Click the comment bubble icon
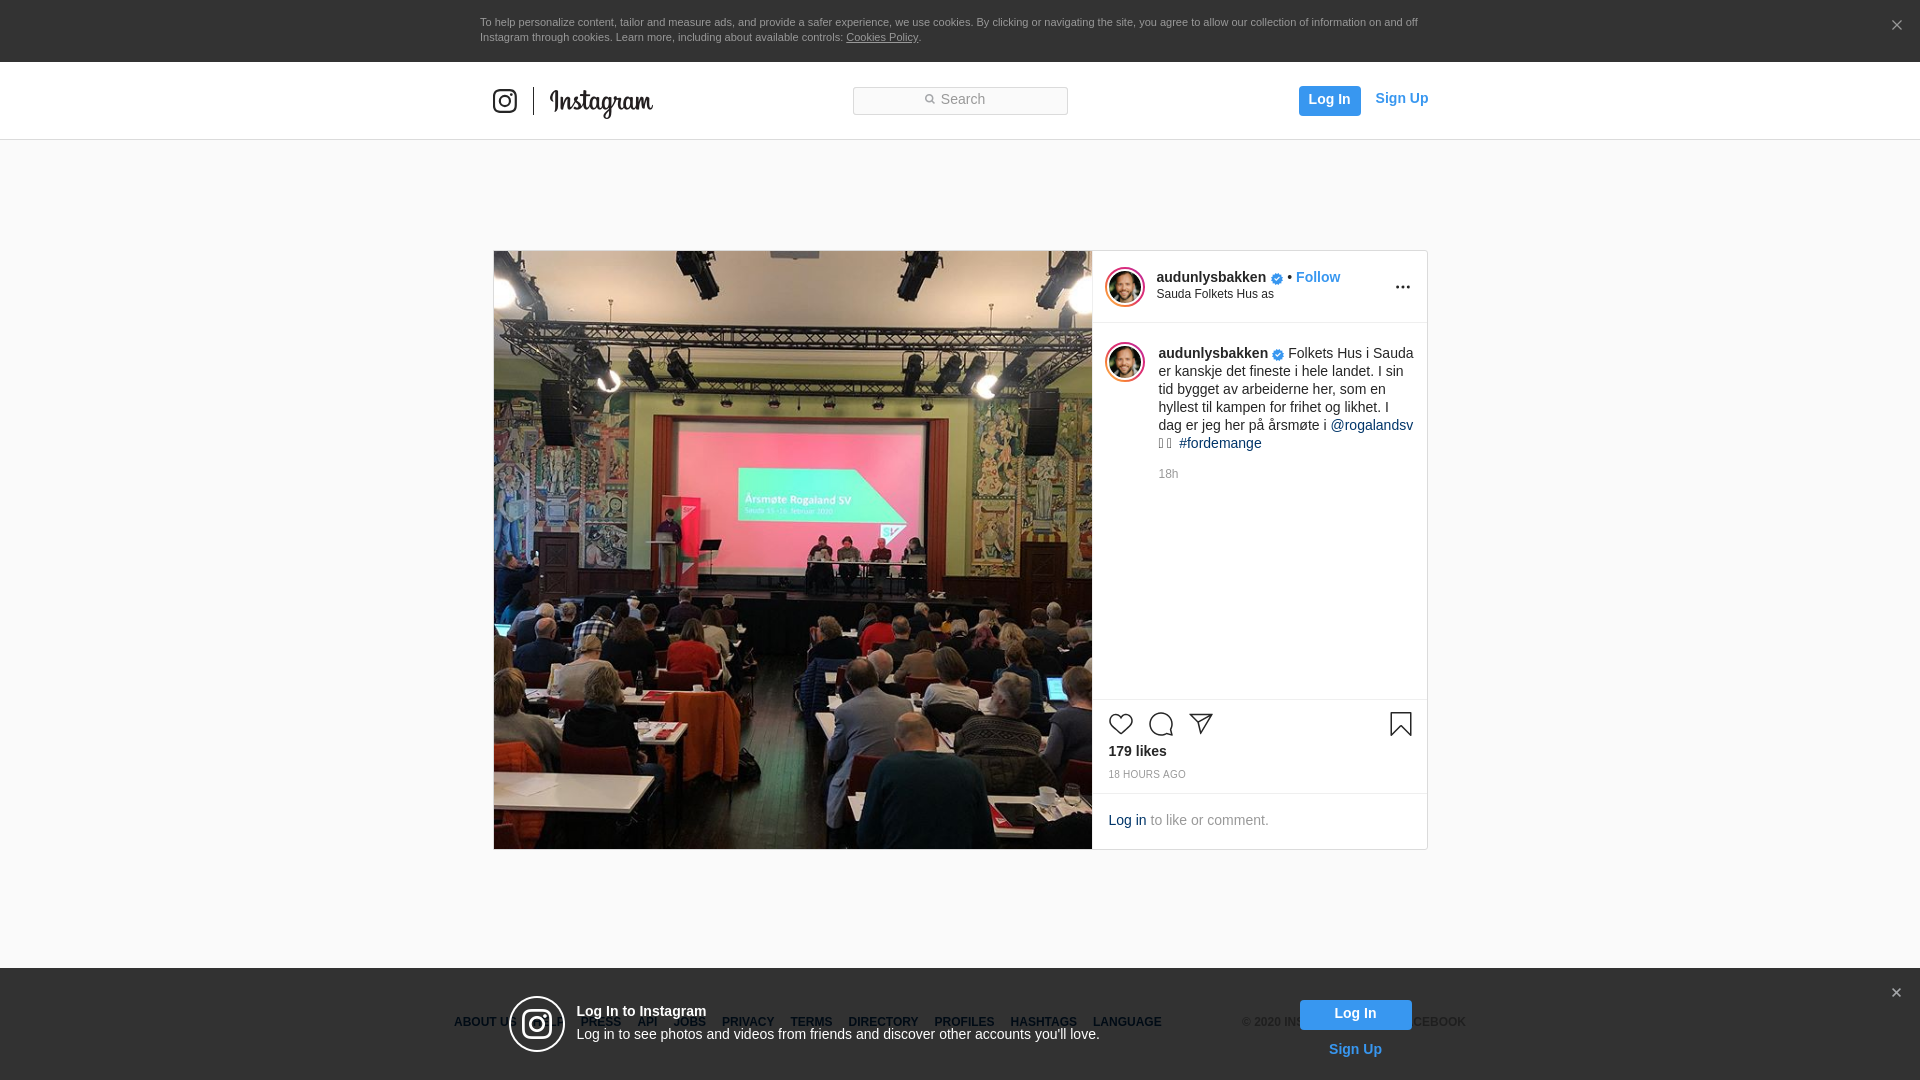 click(1160, 724)
